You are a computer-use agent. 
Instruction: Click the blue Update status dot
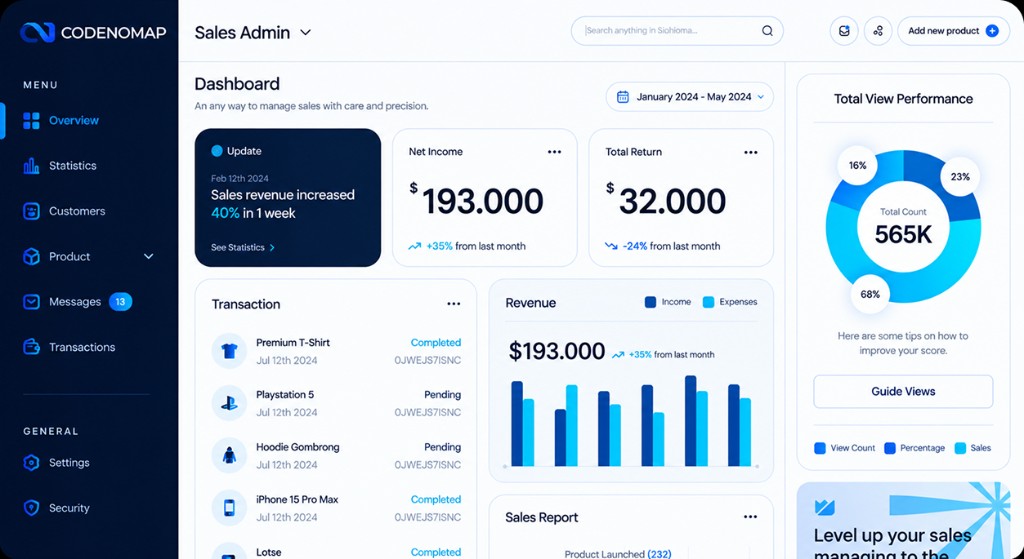coord(217,151)
